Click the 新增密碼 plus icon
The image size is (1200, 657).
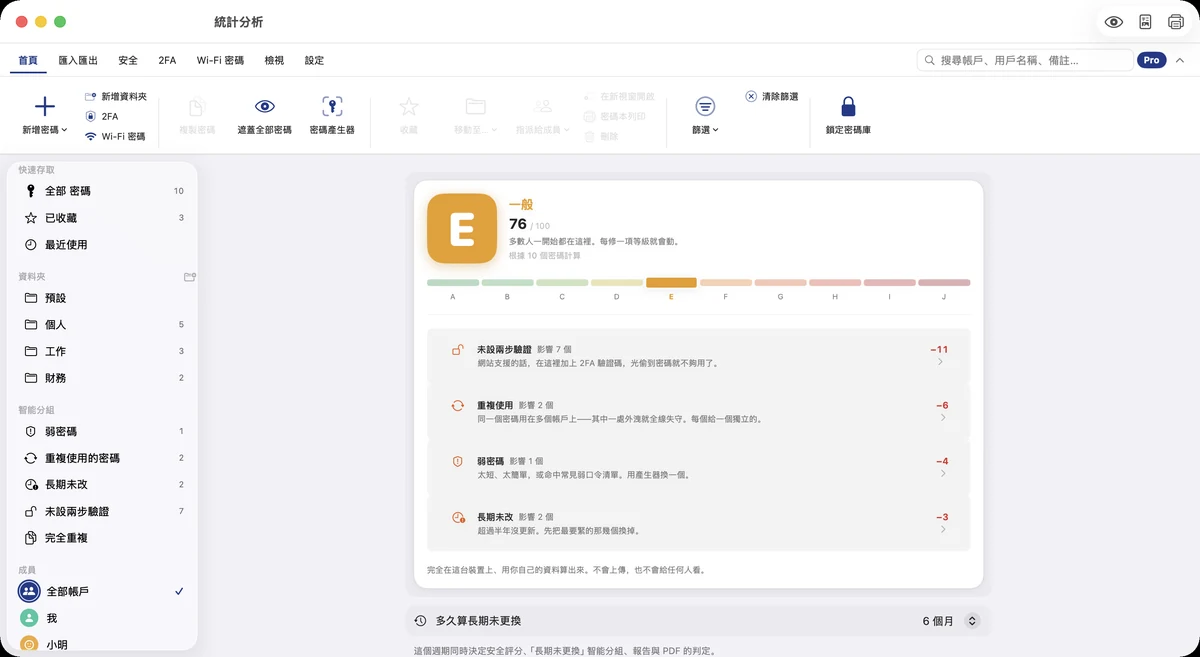(x=45, y=107)
